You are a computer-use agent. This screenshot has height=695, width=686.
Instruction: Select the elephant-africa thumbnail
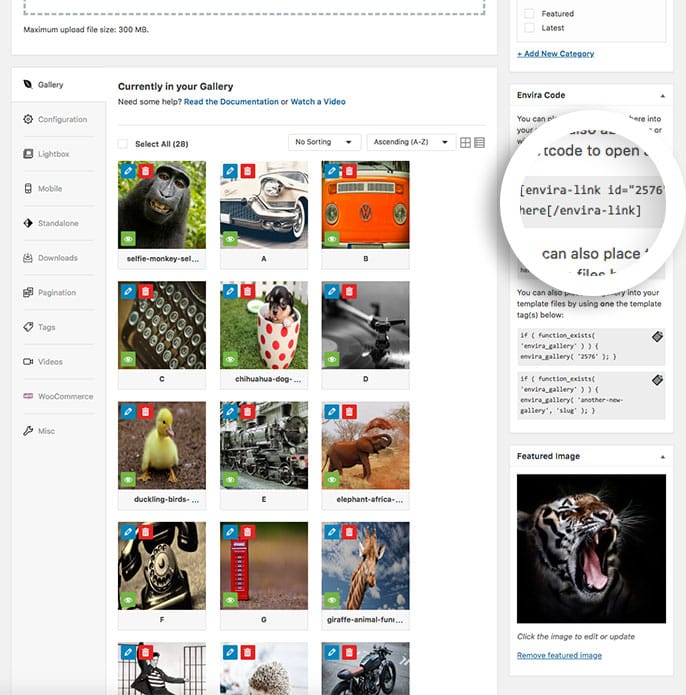(x=366, y=445)
